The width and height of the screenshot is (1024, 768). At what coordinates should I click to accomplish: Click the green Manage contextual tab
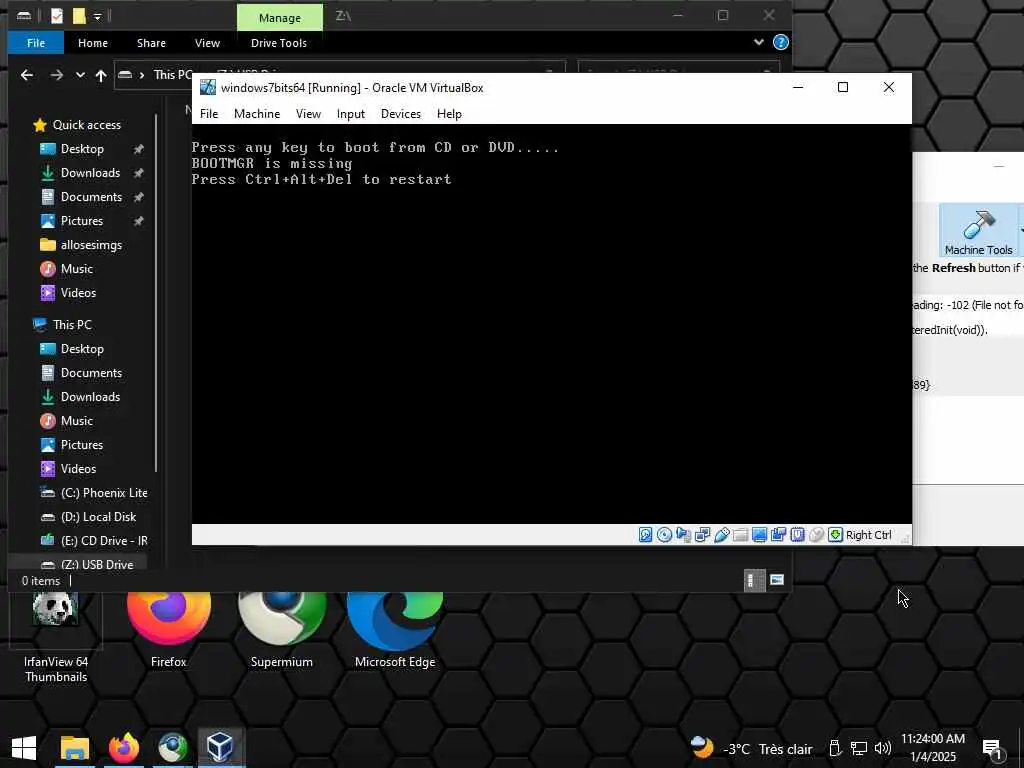coord(280,18)
